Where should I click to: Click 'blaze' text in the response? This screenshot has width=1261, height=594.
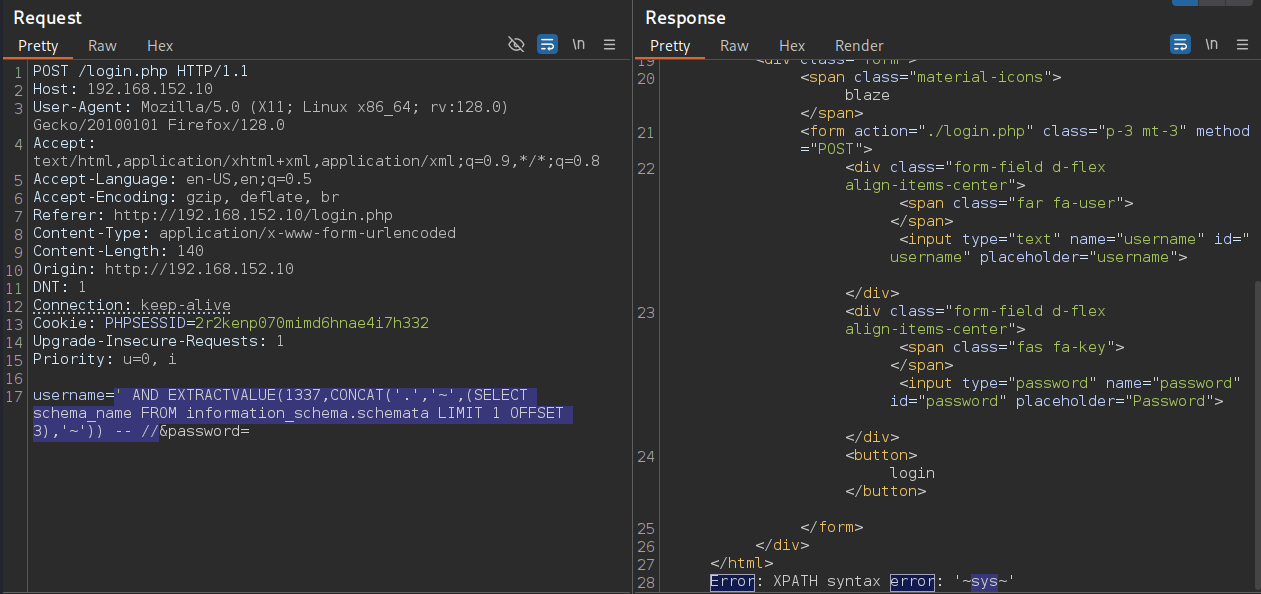pyautogui.click(x=867, y=95)
